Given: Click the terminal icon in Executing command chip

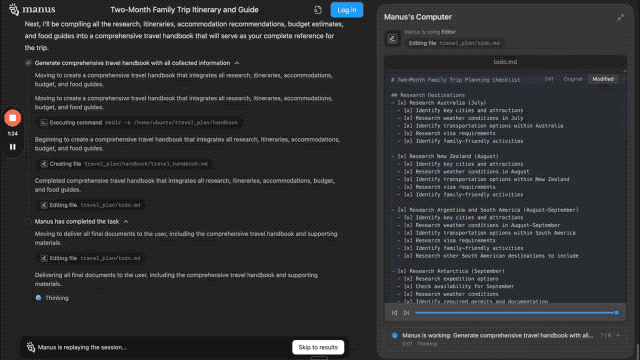Looking at the screenshot, I should [x=44, y=122].
